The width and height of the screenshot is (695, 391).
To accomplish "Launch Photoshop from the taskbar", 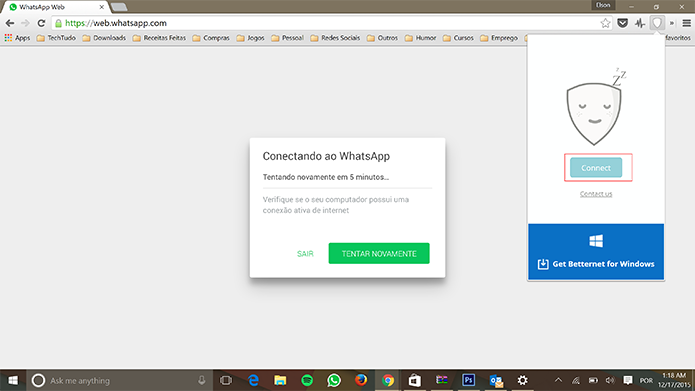I will click(x=469, y=380).
